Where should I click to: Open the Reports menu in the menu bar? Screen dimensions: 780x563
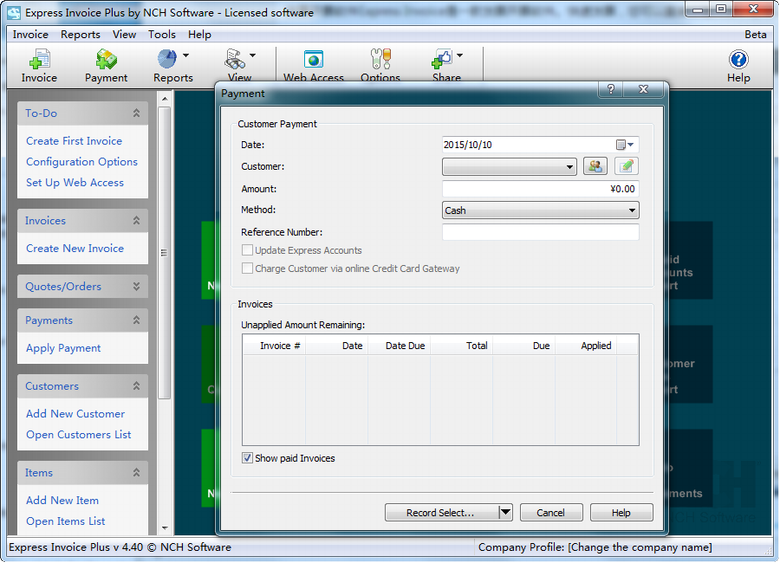[x=80, y=34]
